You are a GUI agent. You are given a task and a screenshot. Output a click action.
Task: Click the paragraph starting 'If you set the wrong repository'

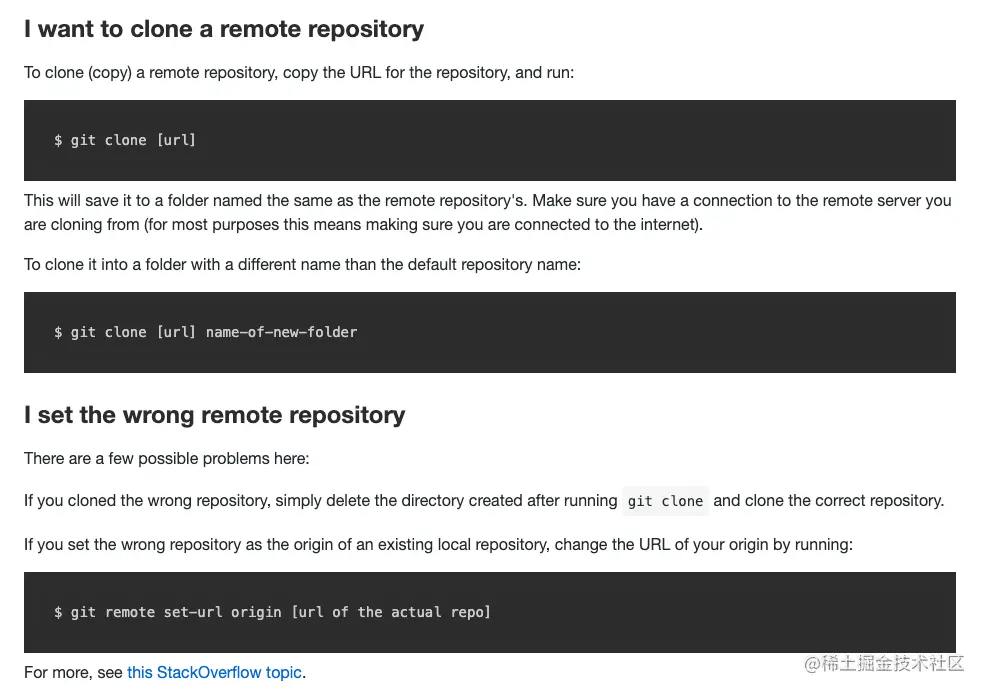tap(438, 545)
